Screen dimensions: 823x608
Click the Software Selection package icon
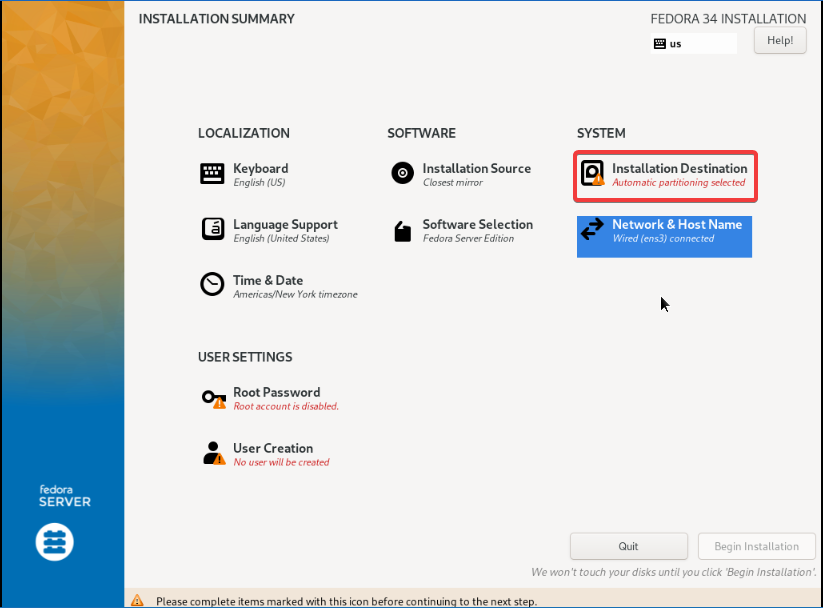[x=403, y=231]
